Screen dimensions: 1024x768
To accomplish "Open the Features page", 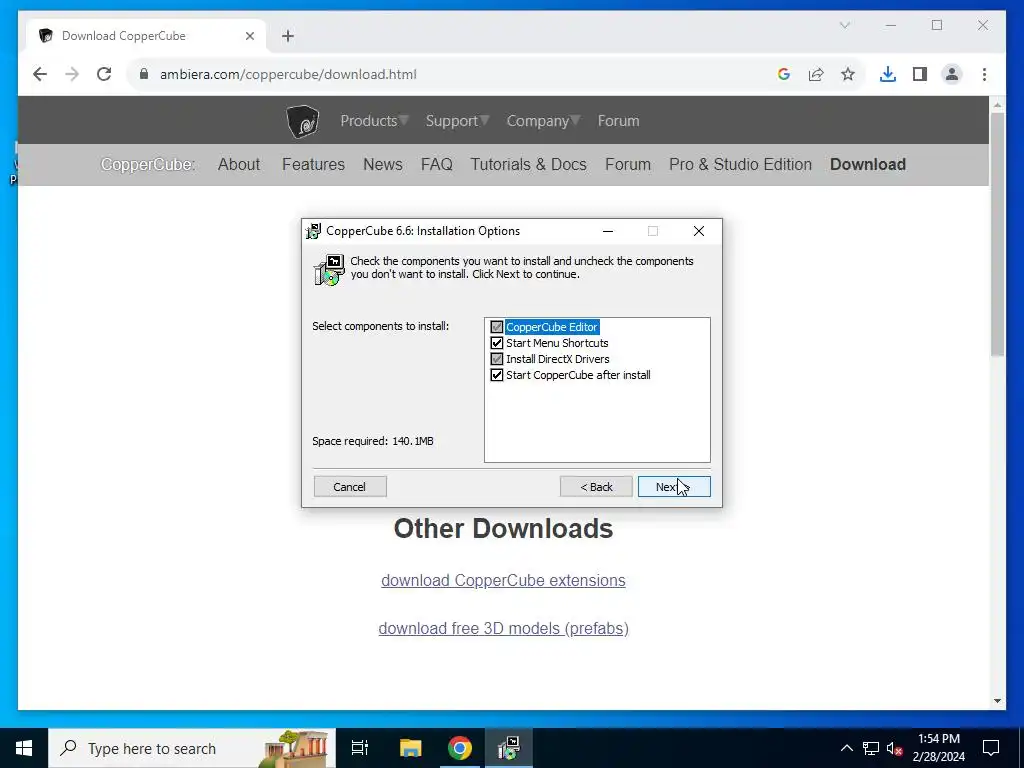I will point(313,165).
